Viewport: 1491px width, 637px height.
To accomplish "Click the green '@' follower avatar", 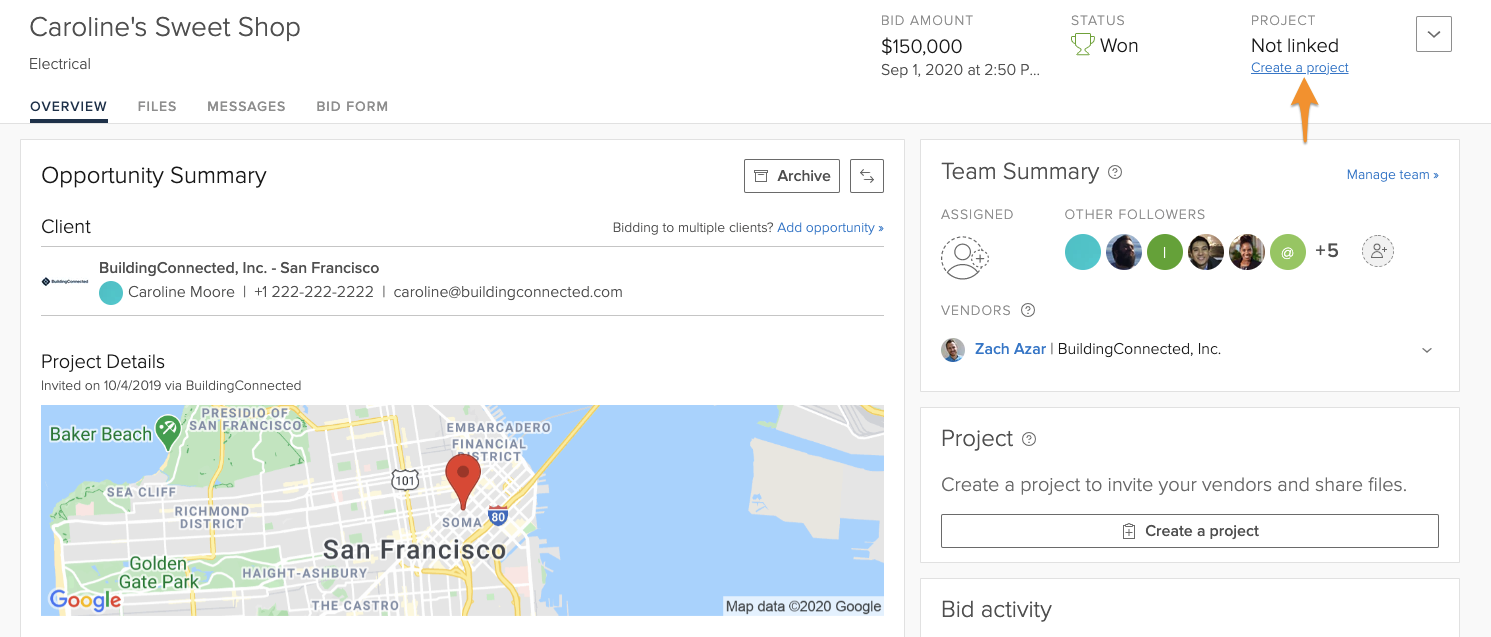I will pos(1287,252).
